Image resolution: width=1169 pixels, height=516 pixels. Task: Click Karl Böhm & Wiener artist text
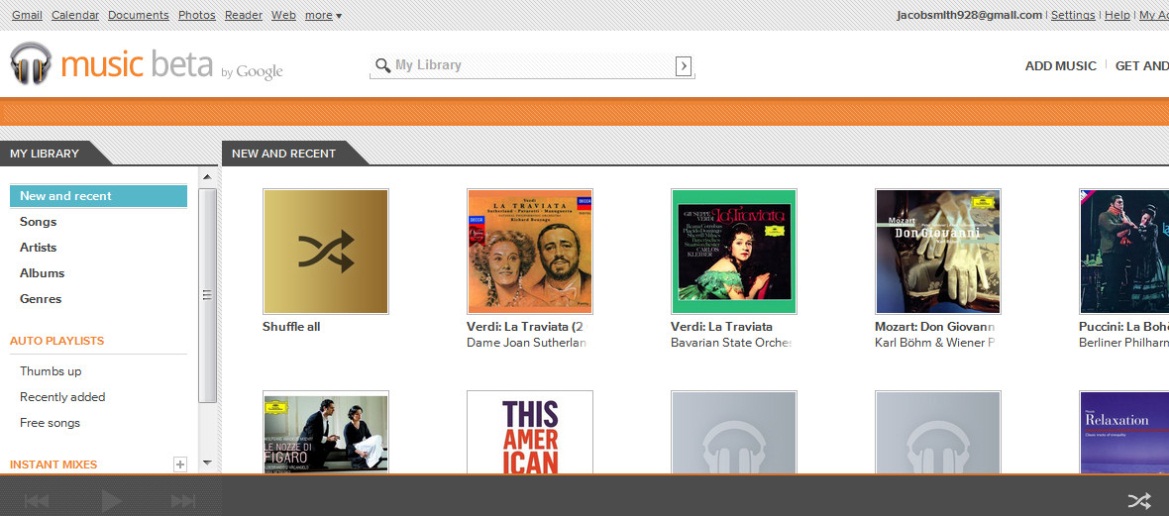(x=935, y=343)
